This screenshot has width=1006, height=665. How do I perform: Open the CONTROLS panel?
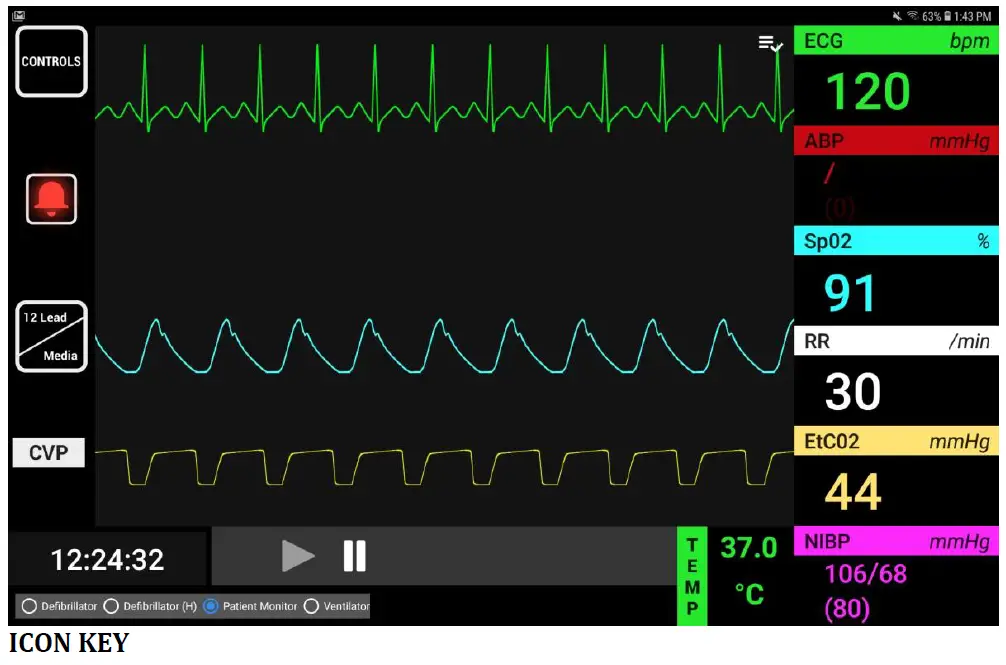[x=51, y=61]
